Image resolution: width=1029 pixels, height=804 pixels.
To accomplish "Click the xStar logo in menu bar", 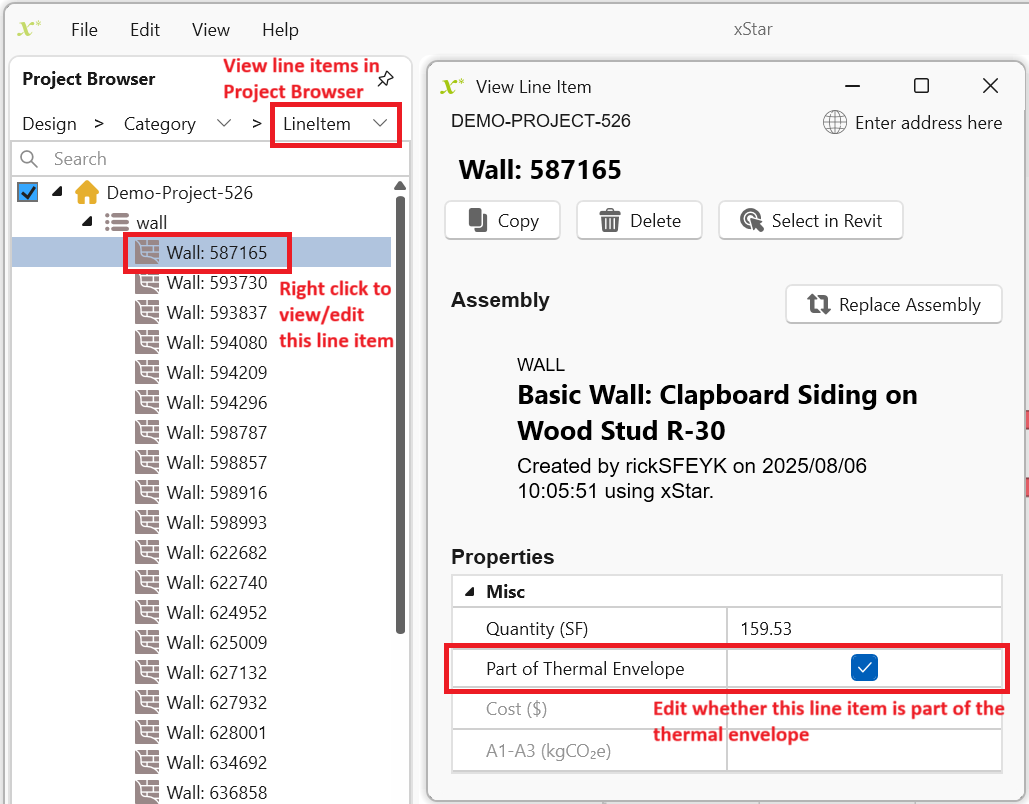I will (30, 29).
